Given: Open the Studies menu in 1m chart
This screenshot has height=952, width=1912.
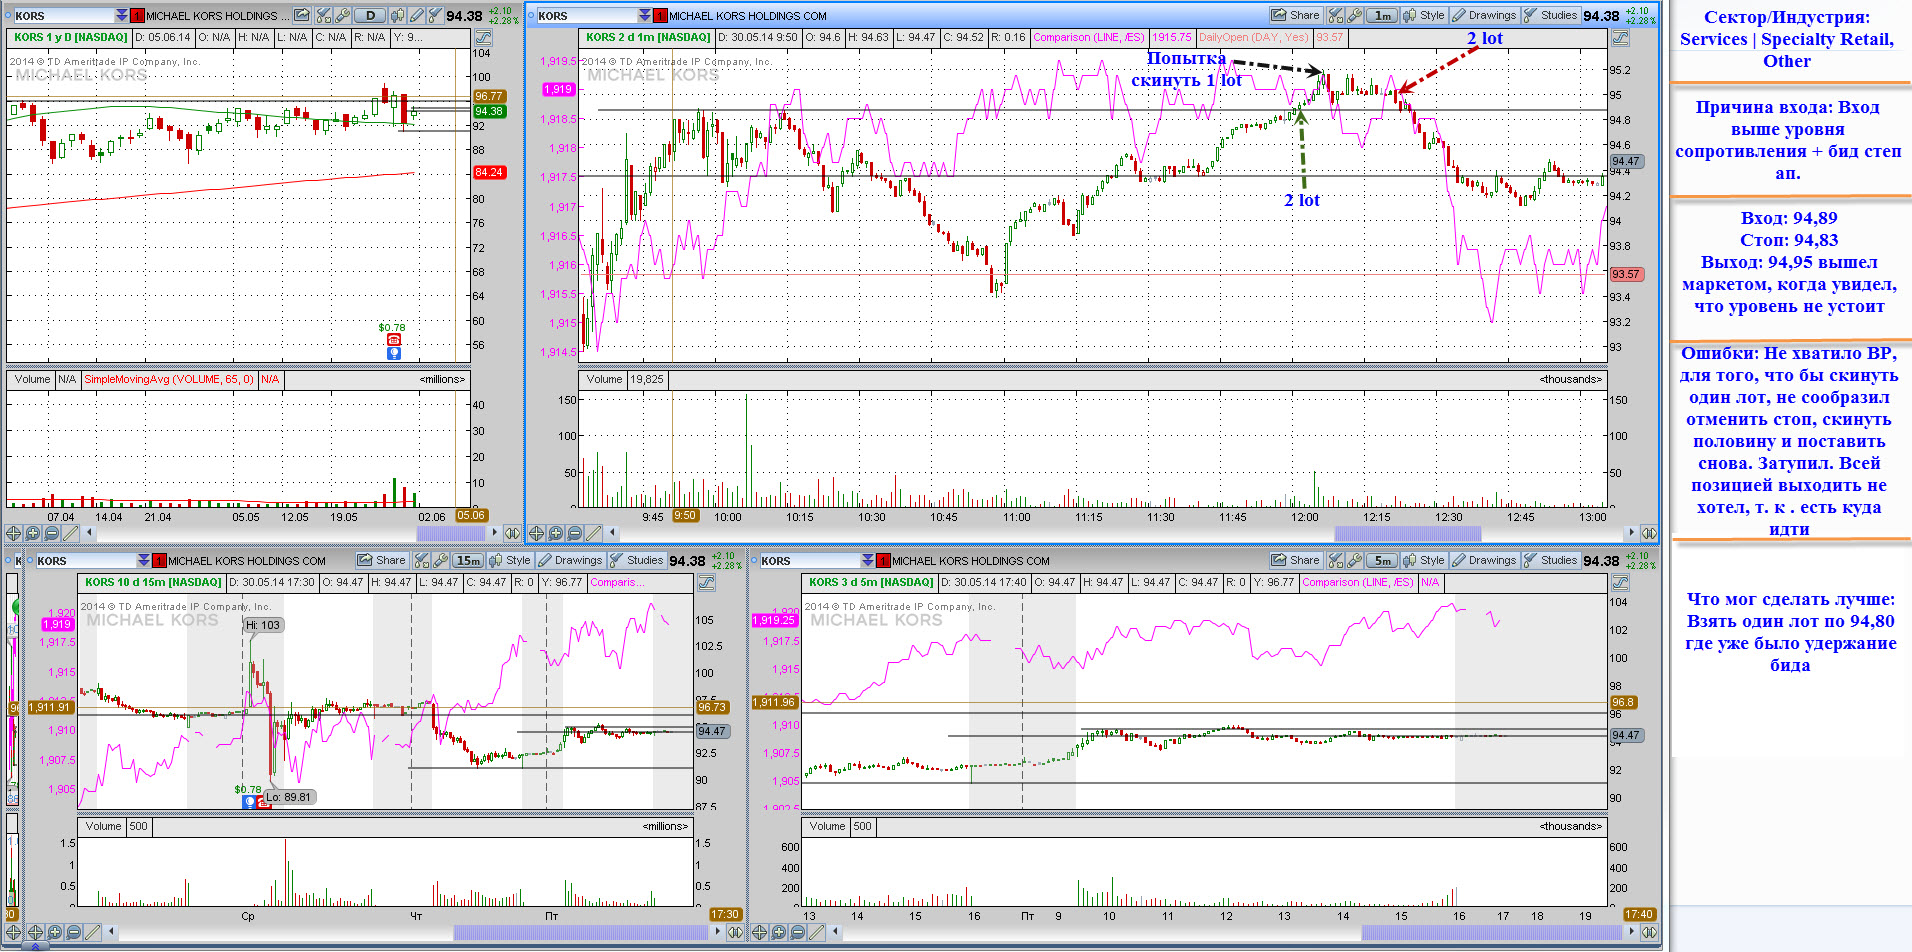Looking at the screenshot, I should pos(1550,15).
